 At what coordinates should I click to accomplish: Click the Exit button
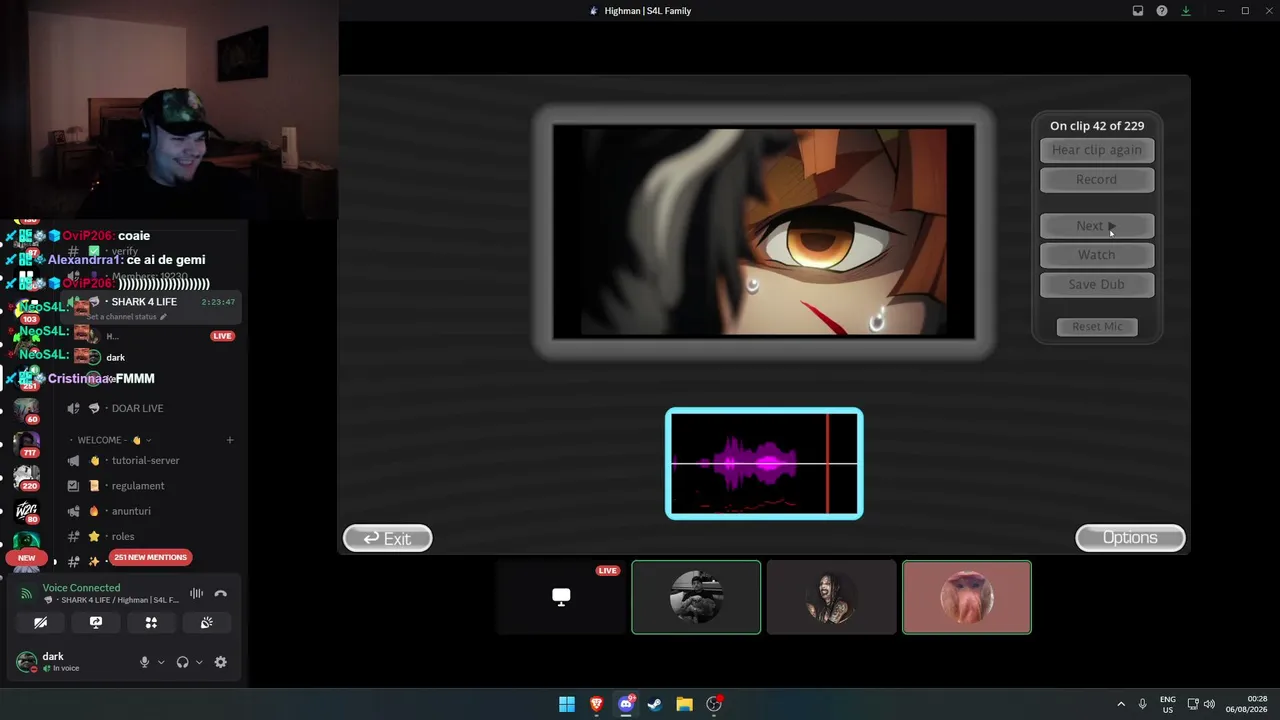pyautogui.click(x=388, y=538)
